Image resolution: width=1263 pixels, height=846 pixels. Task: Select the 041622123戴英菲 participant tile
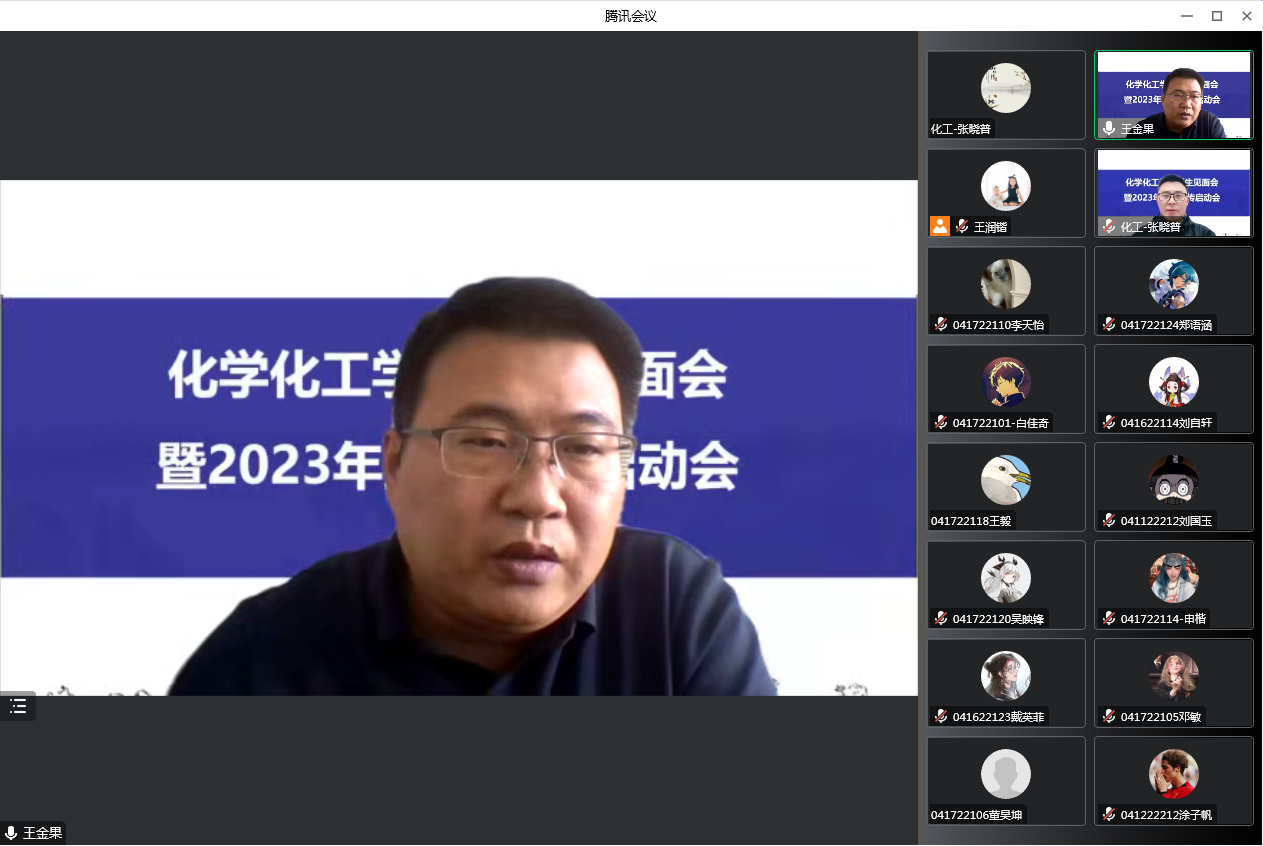click(x=1006, y=683)
